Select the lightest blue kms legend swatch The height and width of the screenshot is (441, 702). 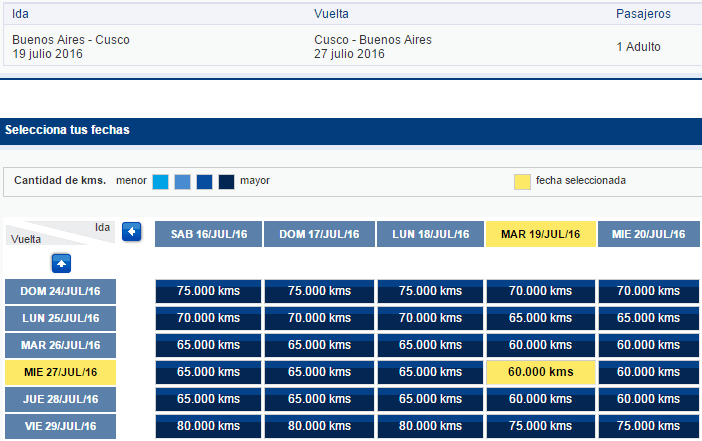pyautogui.click(x=160, y=182)
